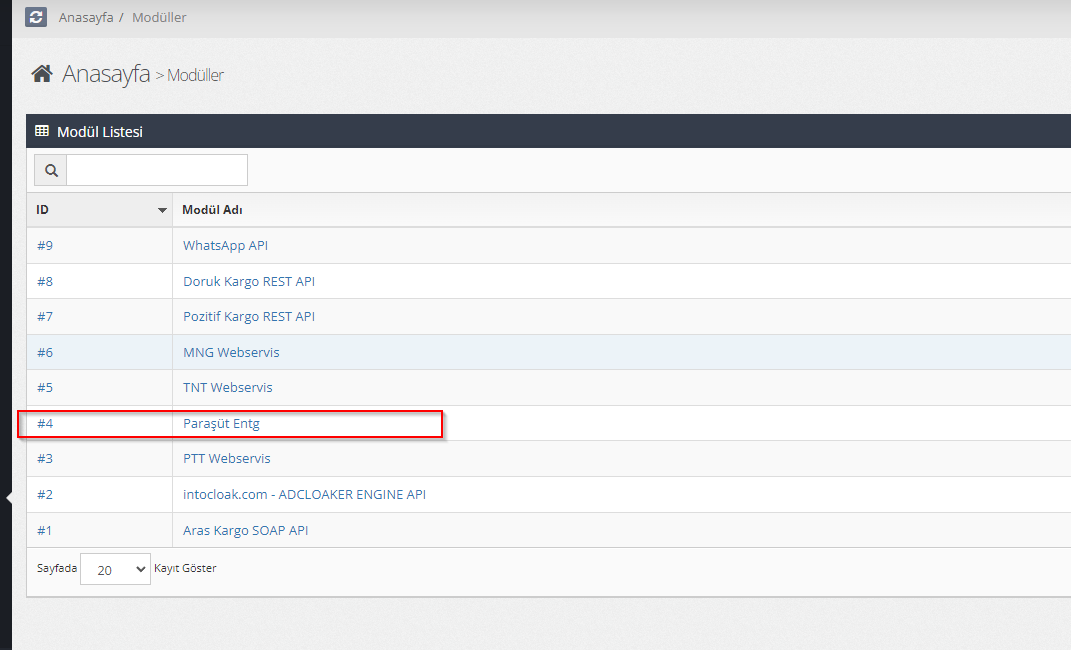The width and height of the screenshot is (1071, 650).
Task: Open the WhatsApp API module
Action: click(x=225, y=245)
